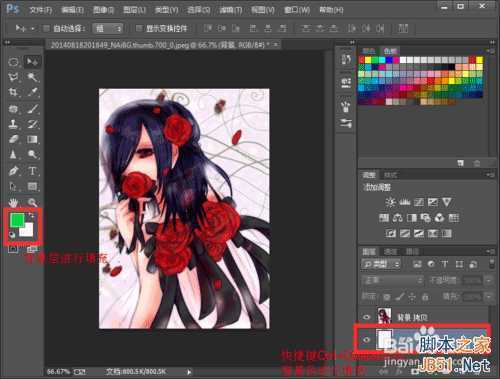Open the layer filter type dropdown
The image size is (500, 379).
click(381, 264)
